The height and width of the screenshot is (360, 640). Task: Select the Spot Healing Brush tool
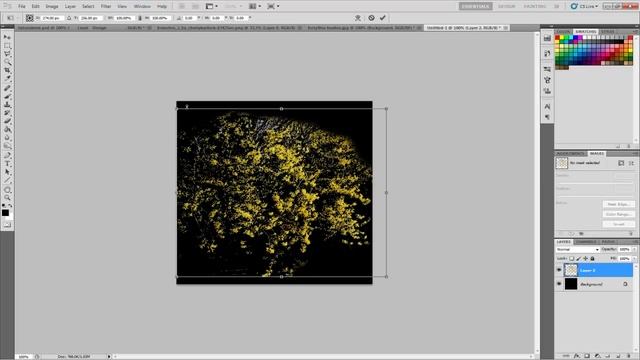coord(7,88)
